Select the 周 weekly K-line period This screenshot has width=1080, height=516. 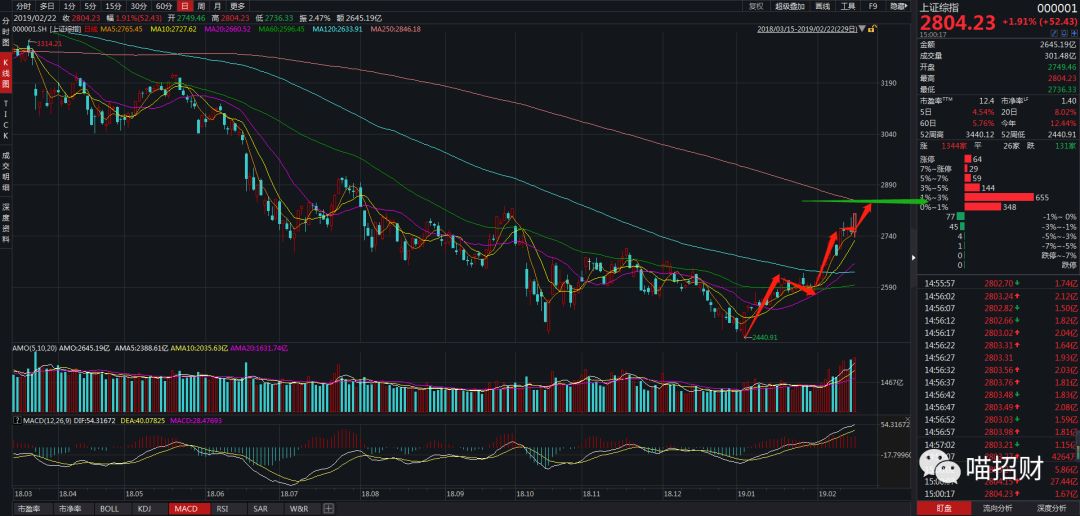pyautogui.click(x=201, y=6)
